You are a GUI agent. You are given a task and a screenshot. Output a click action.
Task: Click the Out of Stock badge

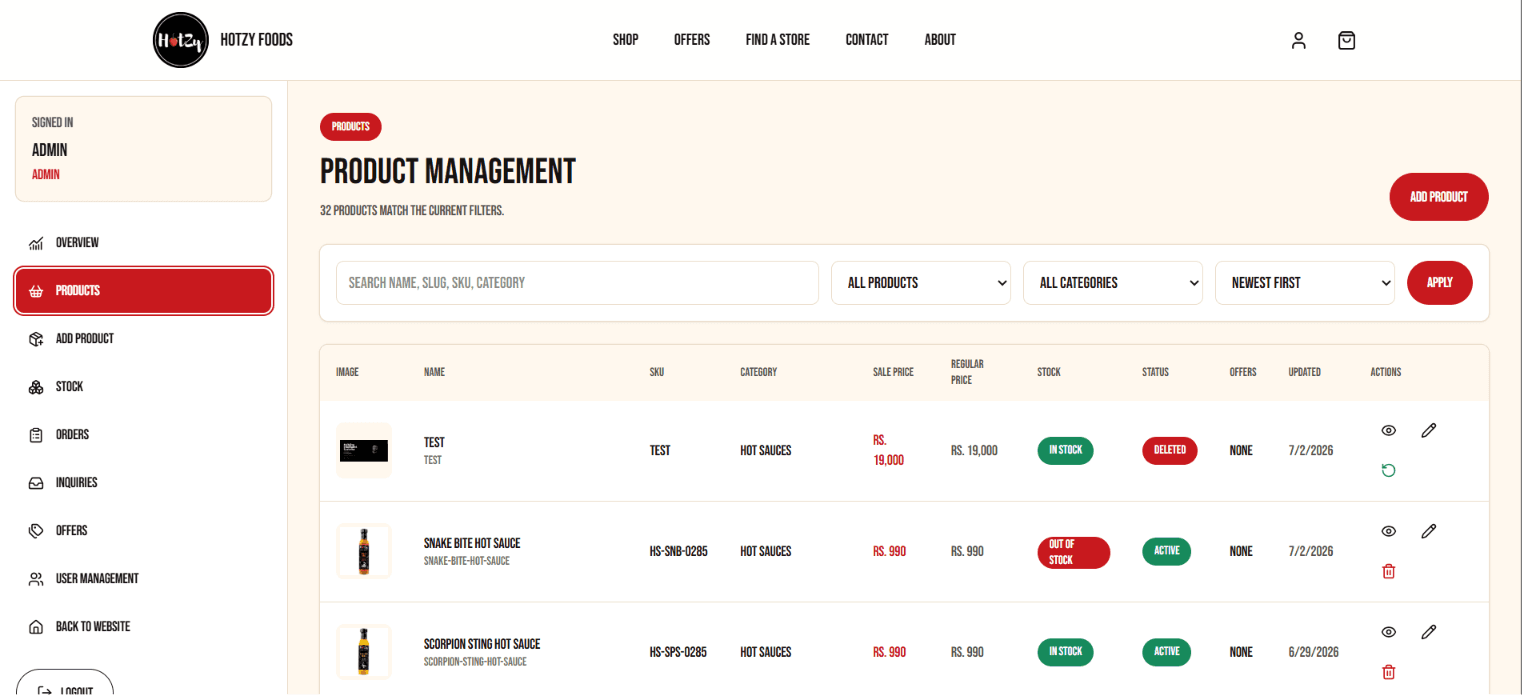(x=1074, y=553)
